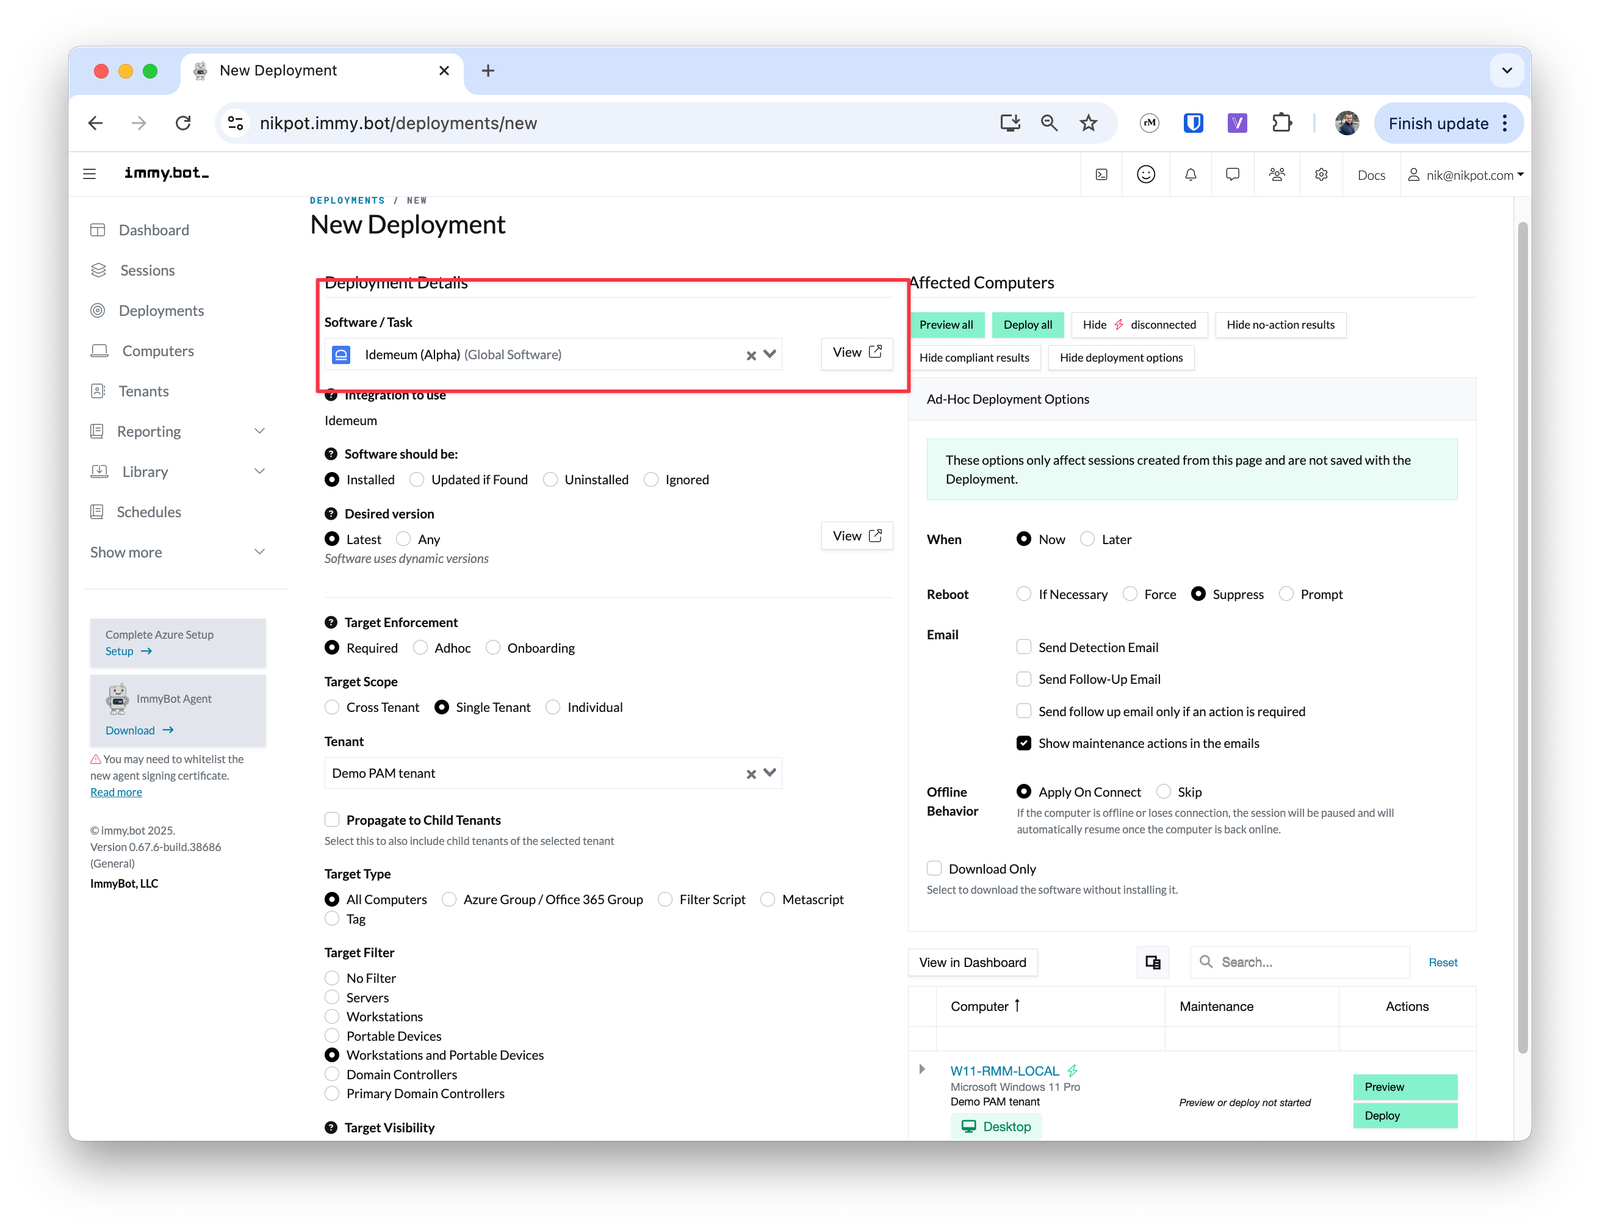This screenshot has height=1231, width=1600.
Task: Enable Send Detection Email checkbox
Action: 1024,647
